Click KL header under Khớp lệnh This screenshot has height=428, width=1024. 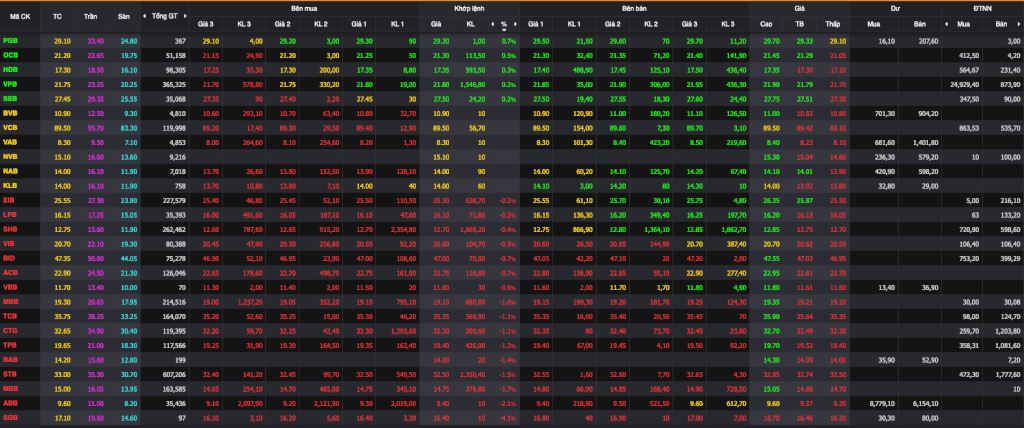click(471, 24)
